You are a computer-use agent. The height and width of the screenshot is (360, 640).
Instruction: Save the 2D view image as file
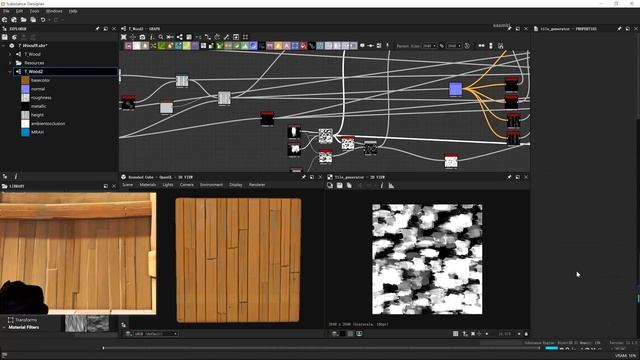340,185
